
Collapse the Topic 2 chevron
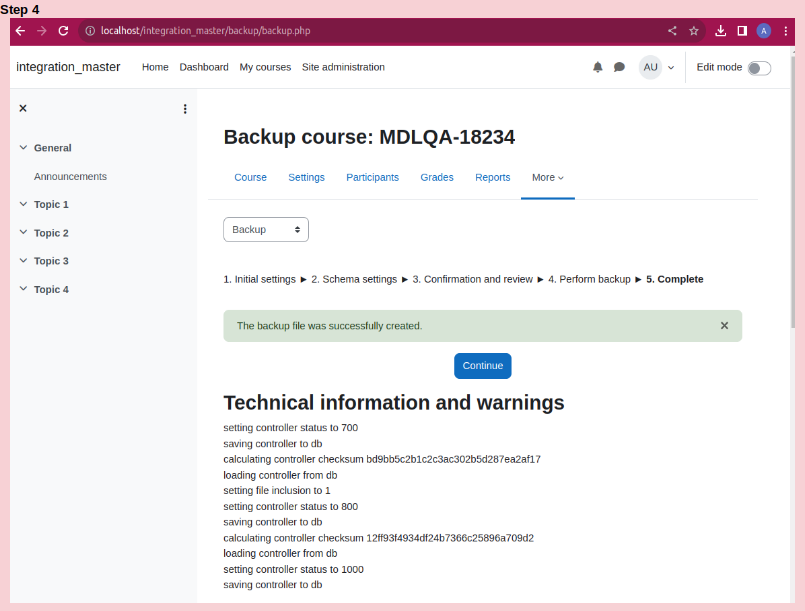point(23,232)
